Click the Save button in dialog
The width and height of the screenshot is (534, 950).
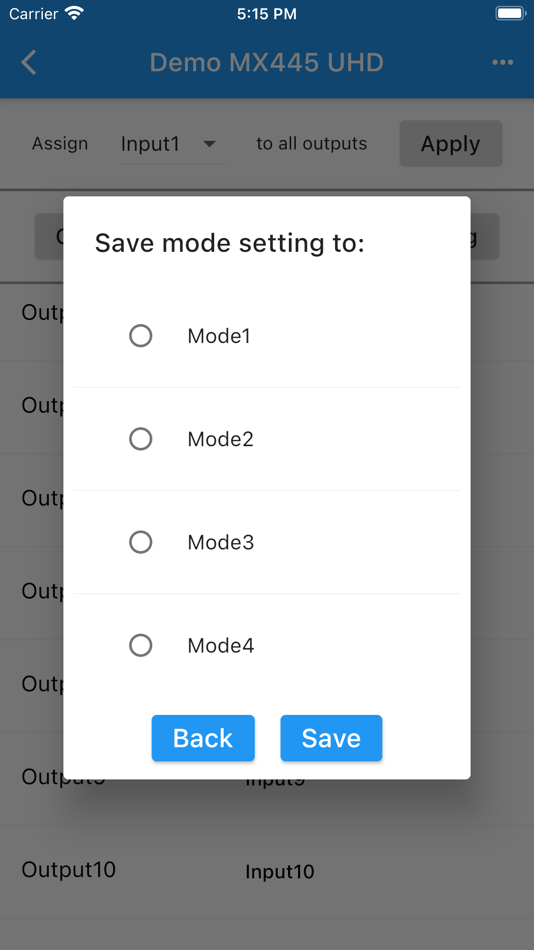(x=331, y=738)
